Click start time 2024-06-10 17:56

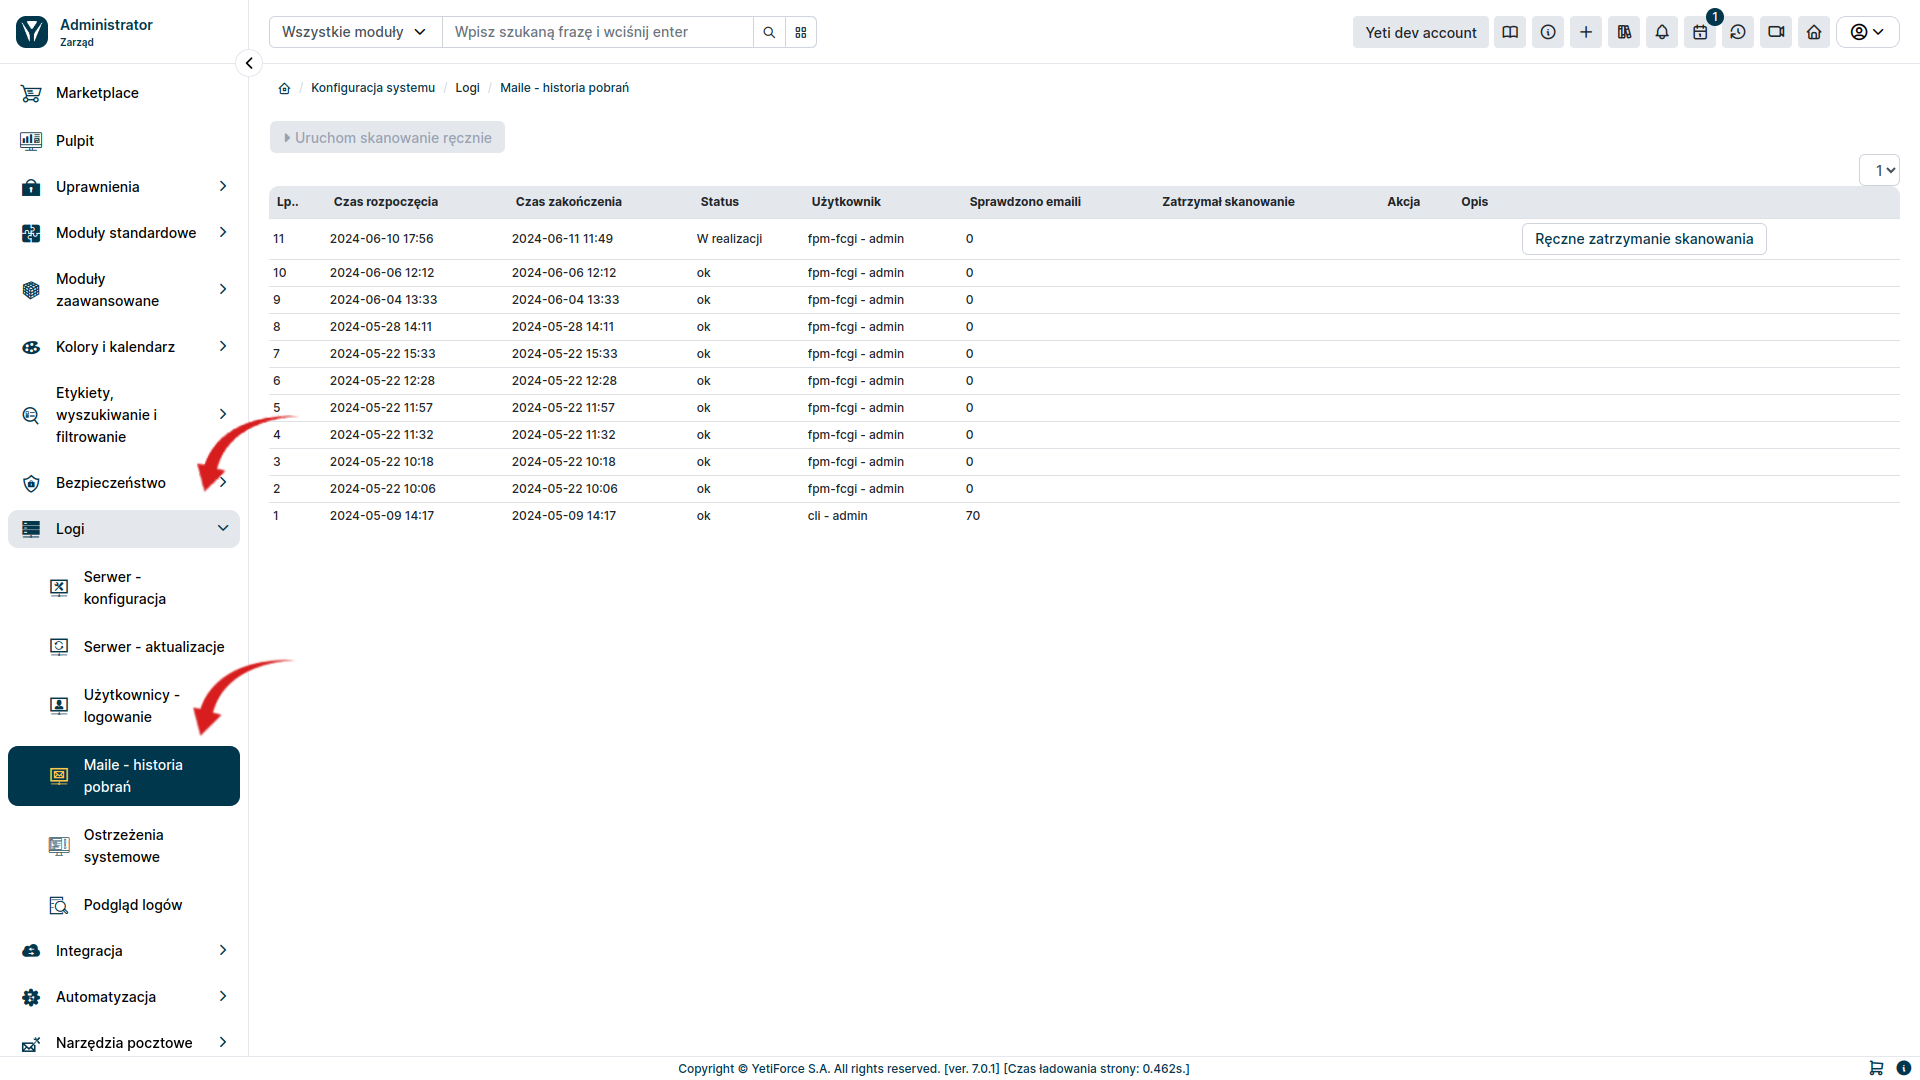[382, 239]
